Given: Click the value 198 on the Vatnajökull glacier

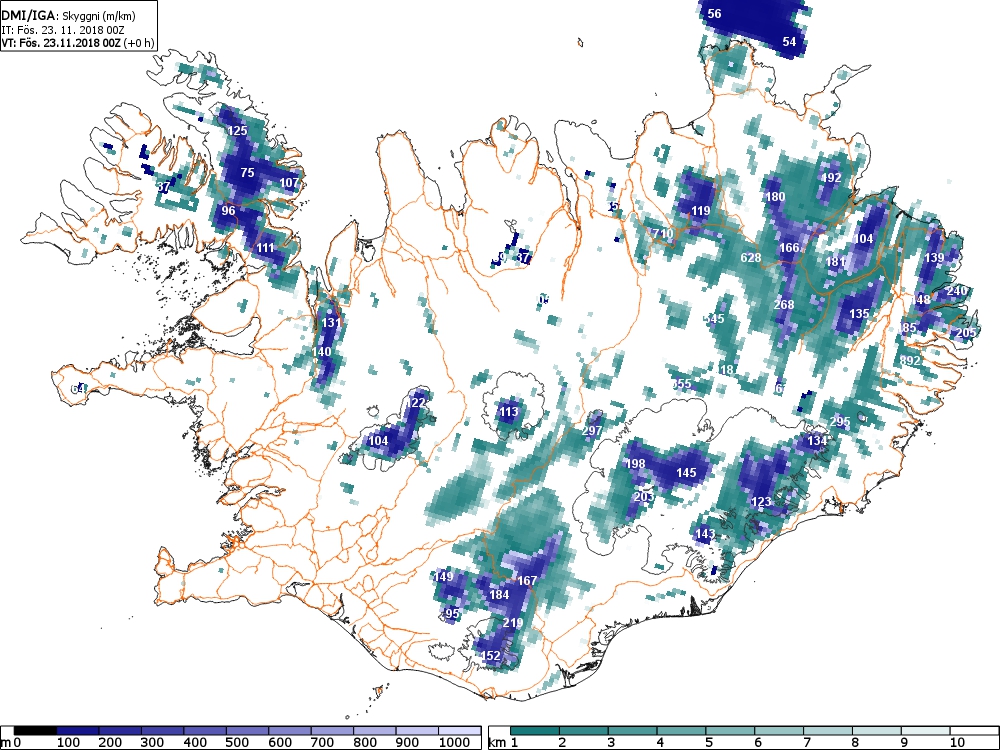Looking at the screenshot, I should tap(635, 464).
